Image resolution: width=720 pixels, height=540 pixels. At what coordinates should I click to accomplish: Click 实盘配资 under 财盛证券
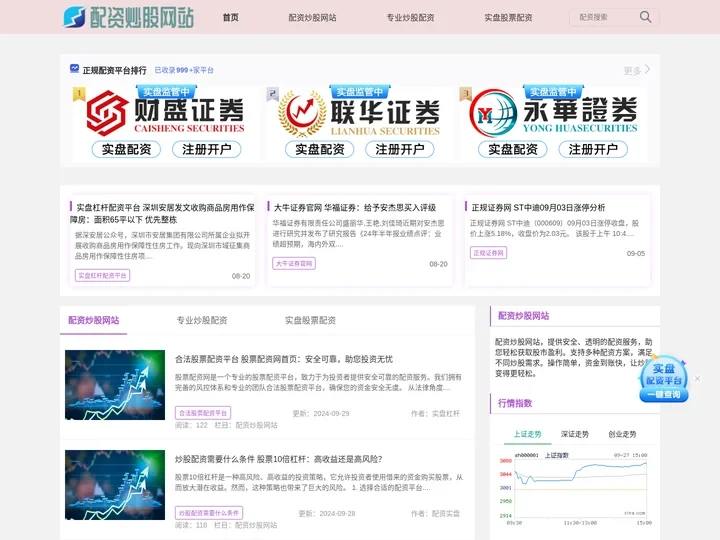click(126, 149)
